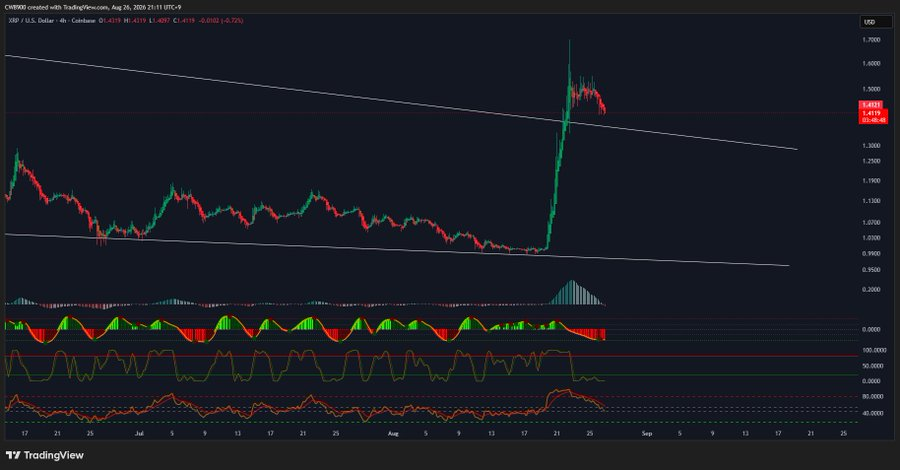This screenshot has height=470, width=900.
Task: Click the high value H1.4319
Action: coord(135,21)
